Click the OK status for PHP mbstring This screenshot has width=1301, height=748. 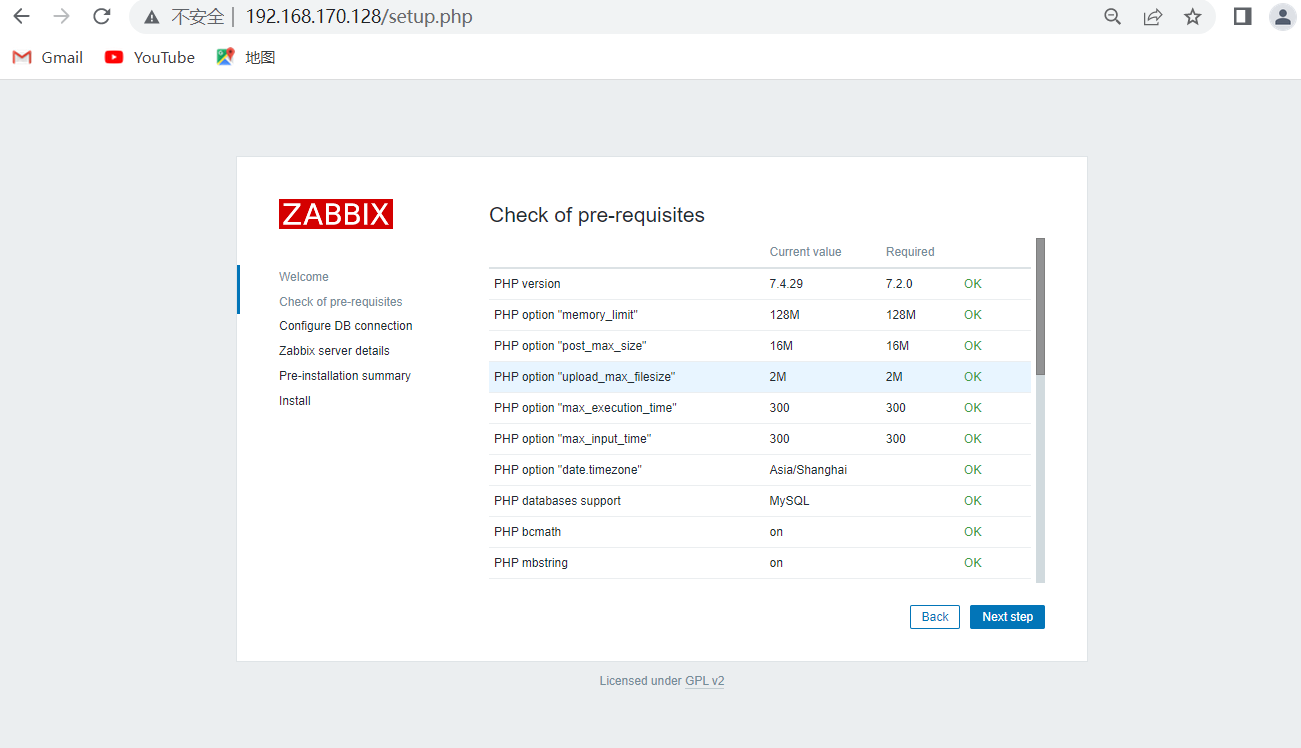pyautogui.click(x=973, y=563)
